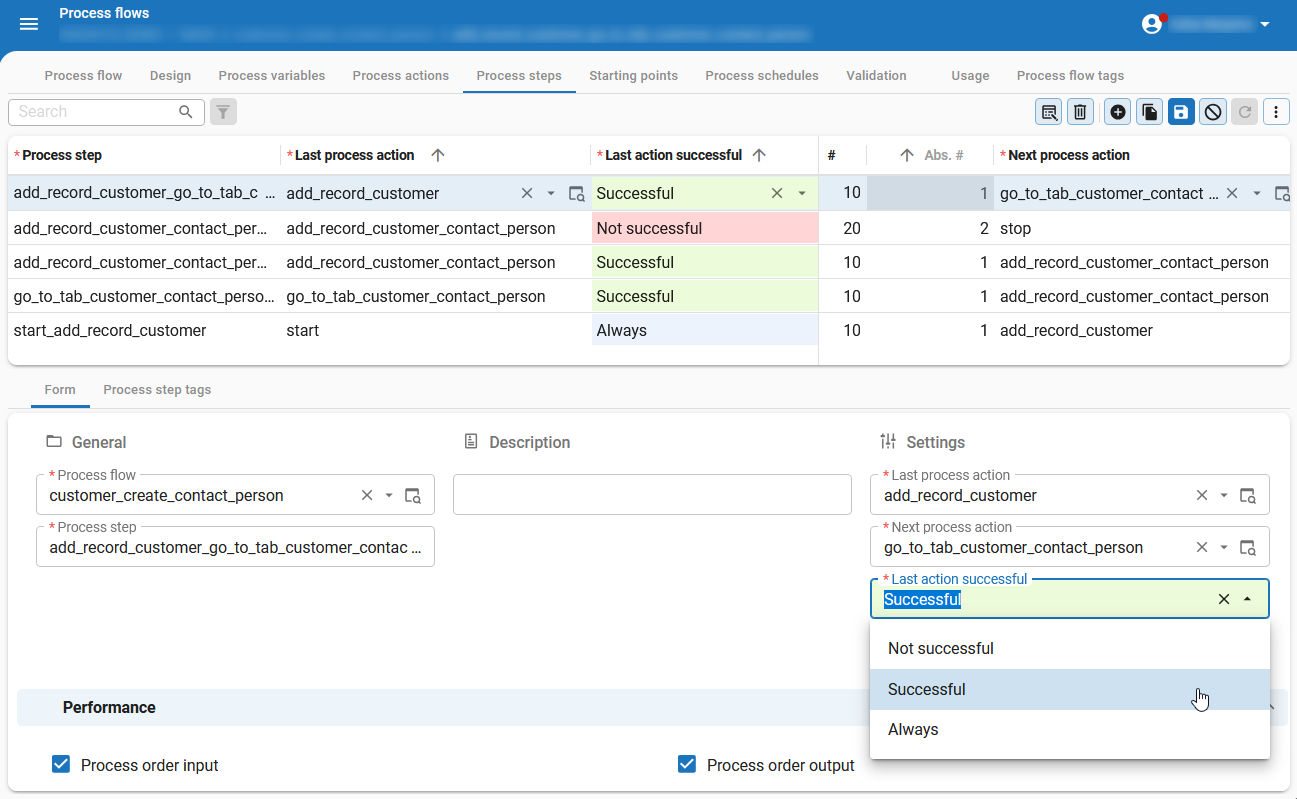Cancel editing with the prohibit icon
The image size is (1297, 799).
(1213, 112)
